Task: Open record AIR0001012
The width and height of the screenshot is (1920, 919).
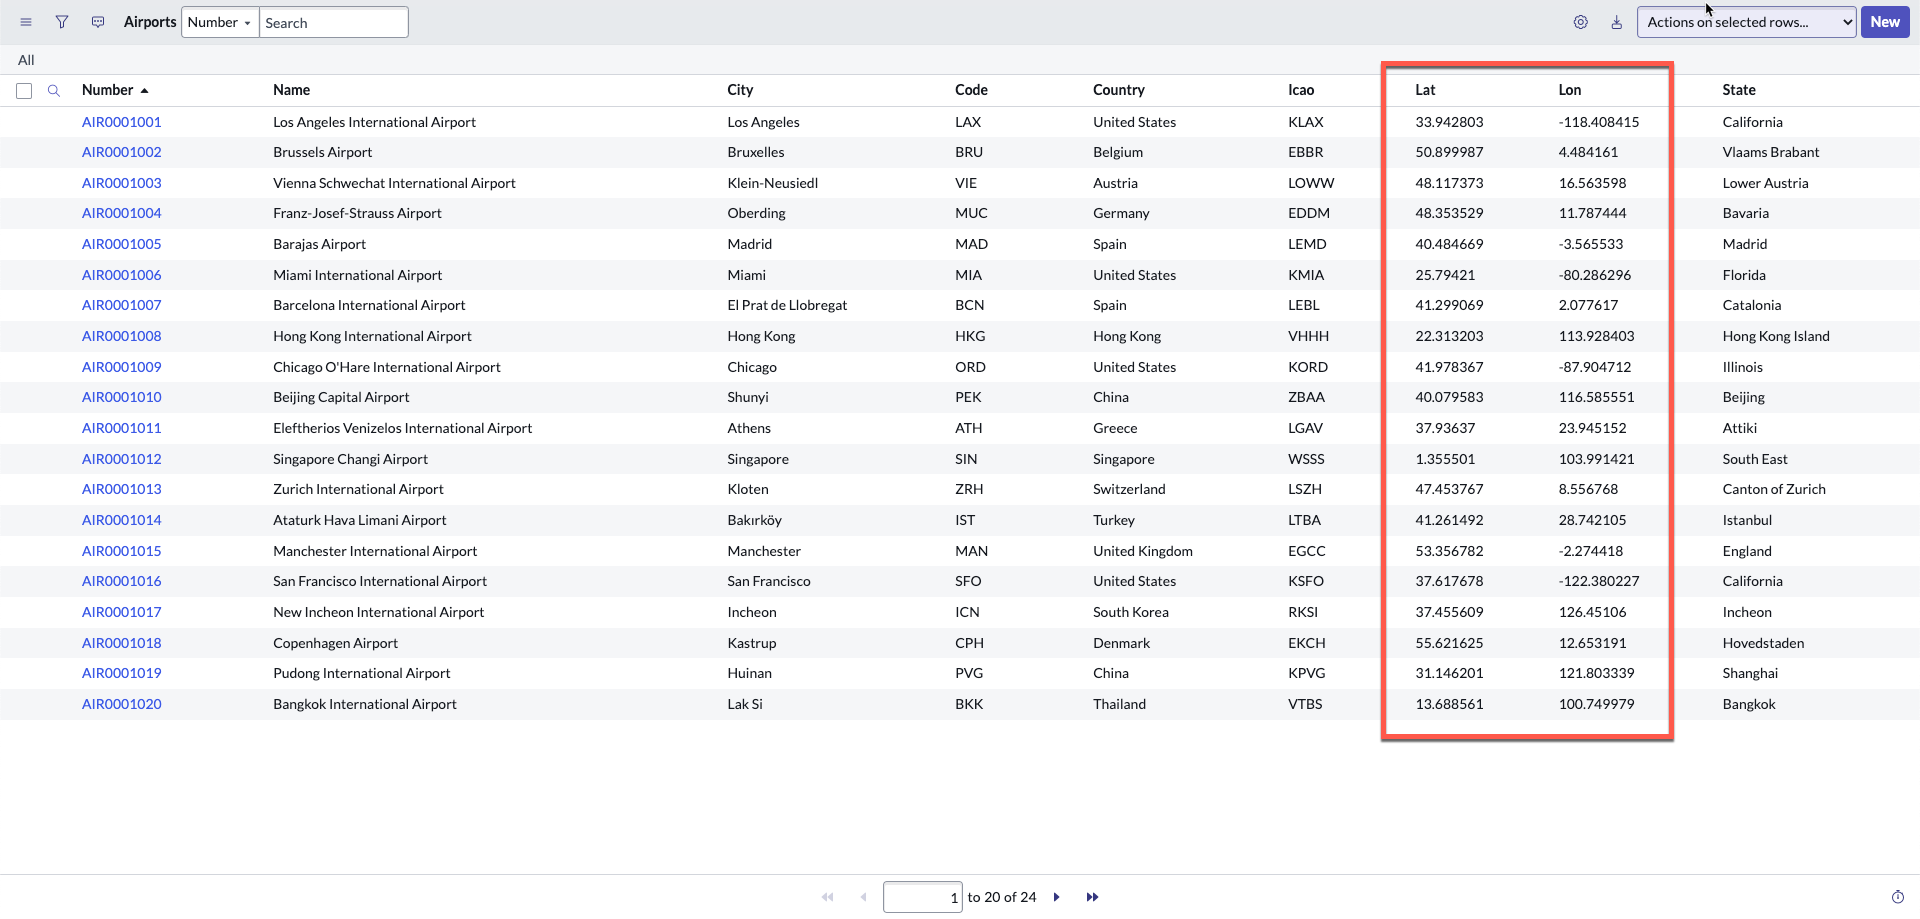Action: [x=122, y=459]
